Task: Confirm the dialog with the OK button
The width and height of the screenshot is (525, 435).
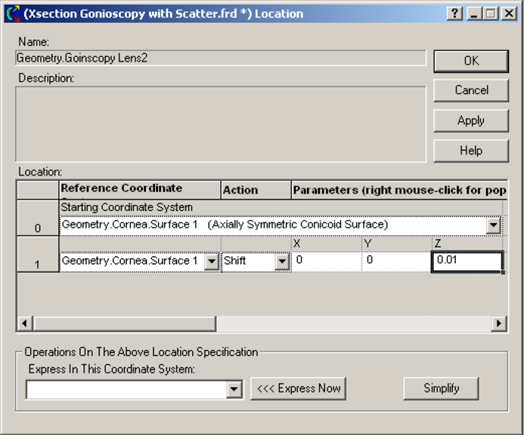Action: pyautogui.click(x=471, y=61)
